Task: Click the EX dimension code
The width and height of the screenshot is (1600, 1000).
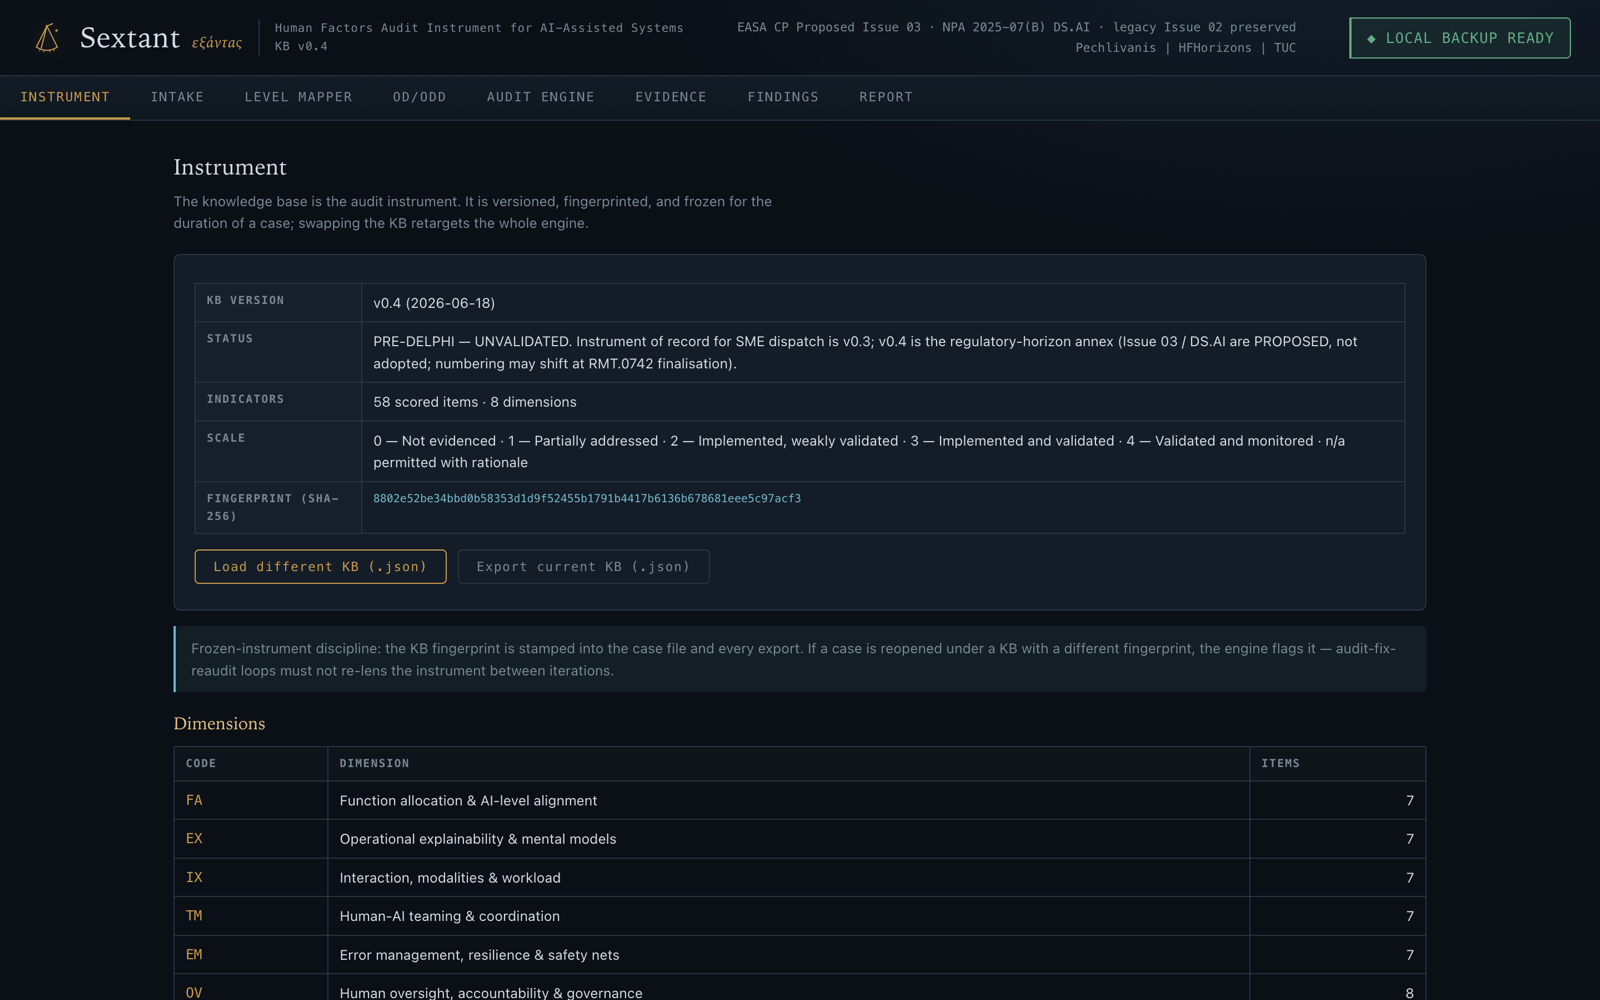Action: [194, 839]
